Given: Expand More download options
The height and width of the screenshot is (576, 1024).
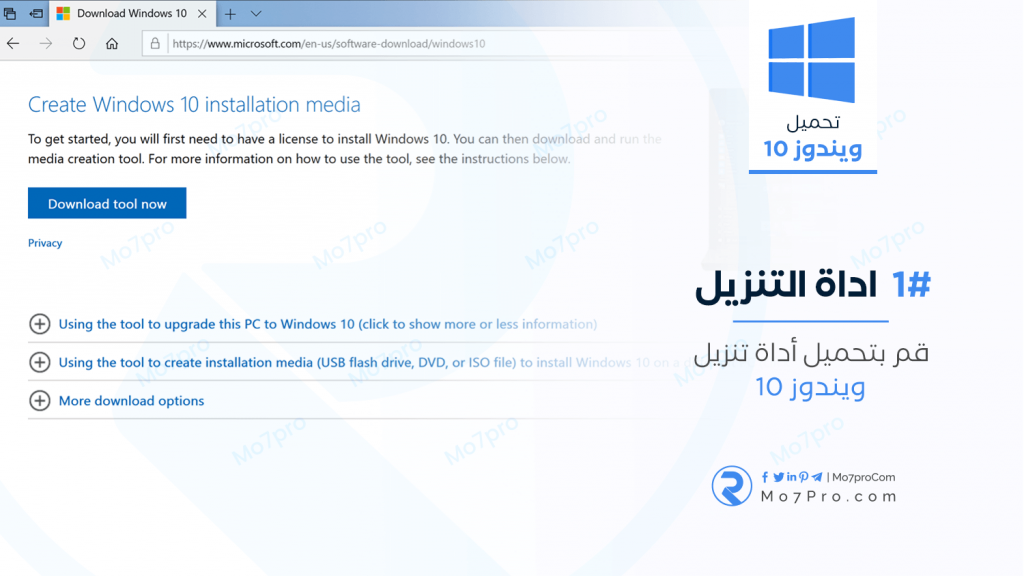Looking at the screenshot, I should click(40, 400).
